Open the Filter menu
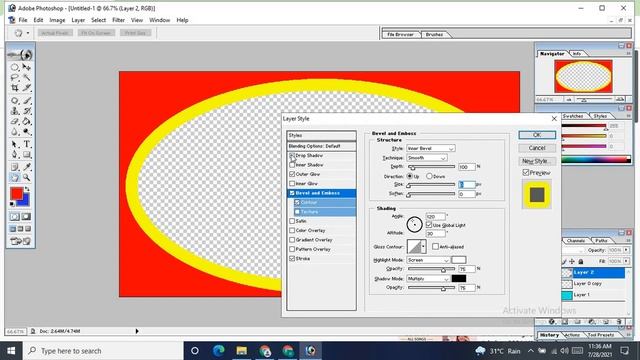 coord(118,20)
